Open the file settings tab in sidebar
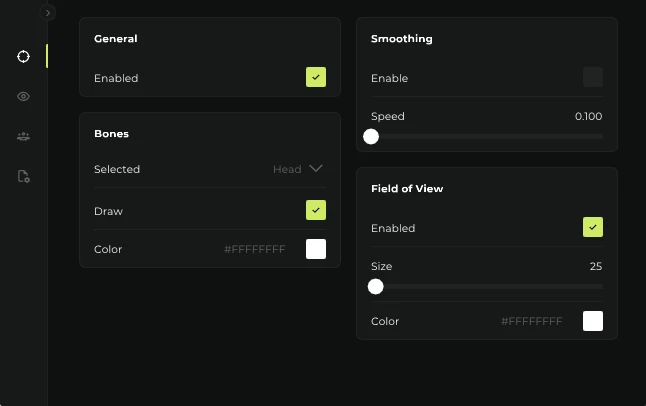The width and height of the screenshot is (646, 406). [x=23, y=176]
